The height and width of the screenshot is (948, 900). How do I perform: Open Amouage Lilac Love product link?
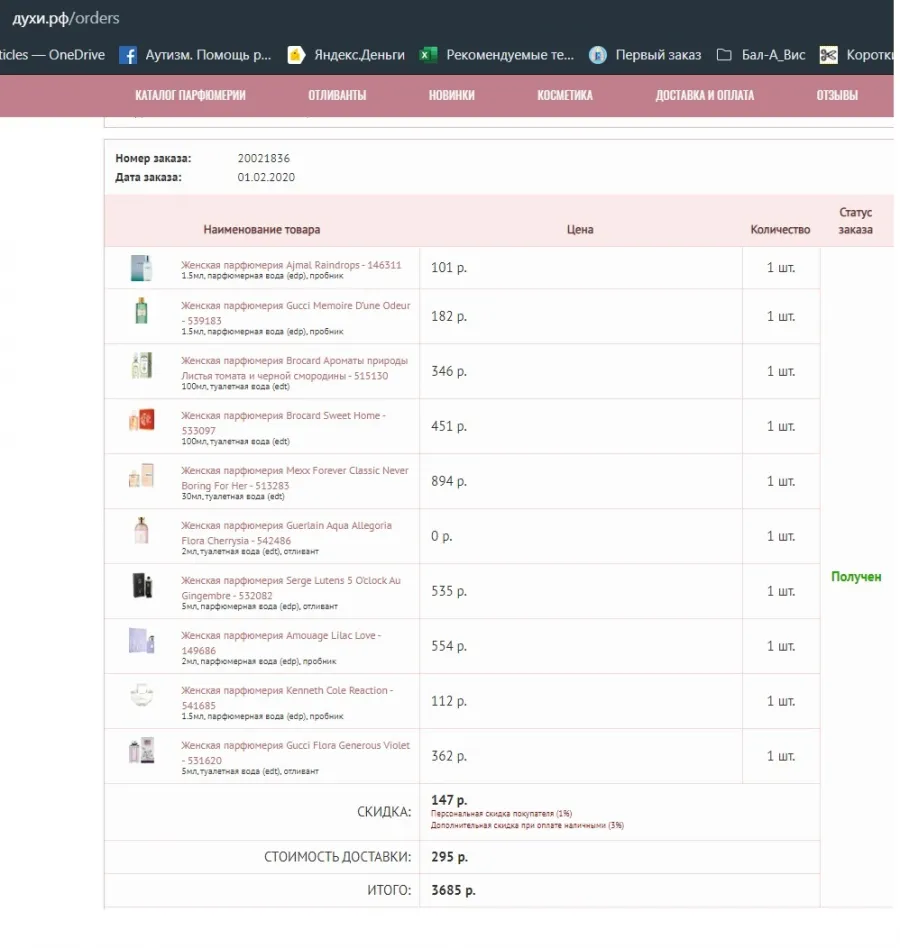(281, 643)
